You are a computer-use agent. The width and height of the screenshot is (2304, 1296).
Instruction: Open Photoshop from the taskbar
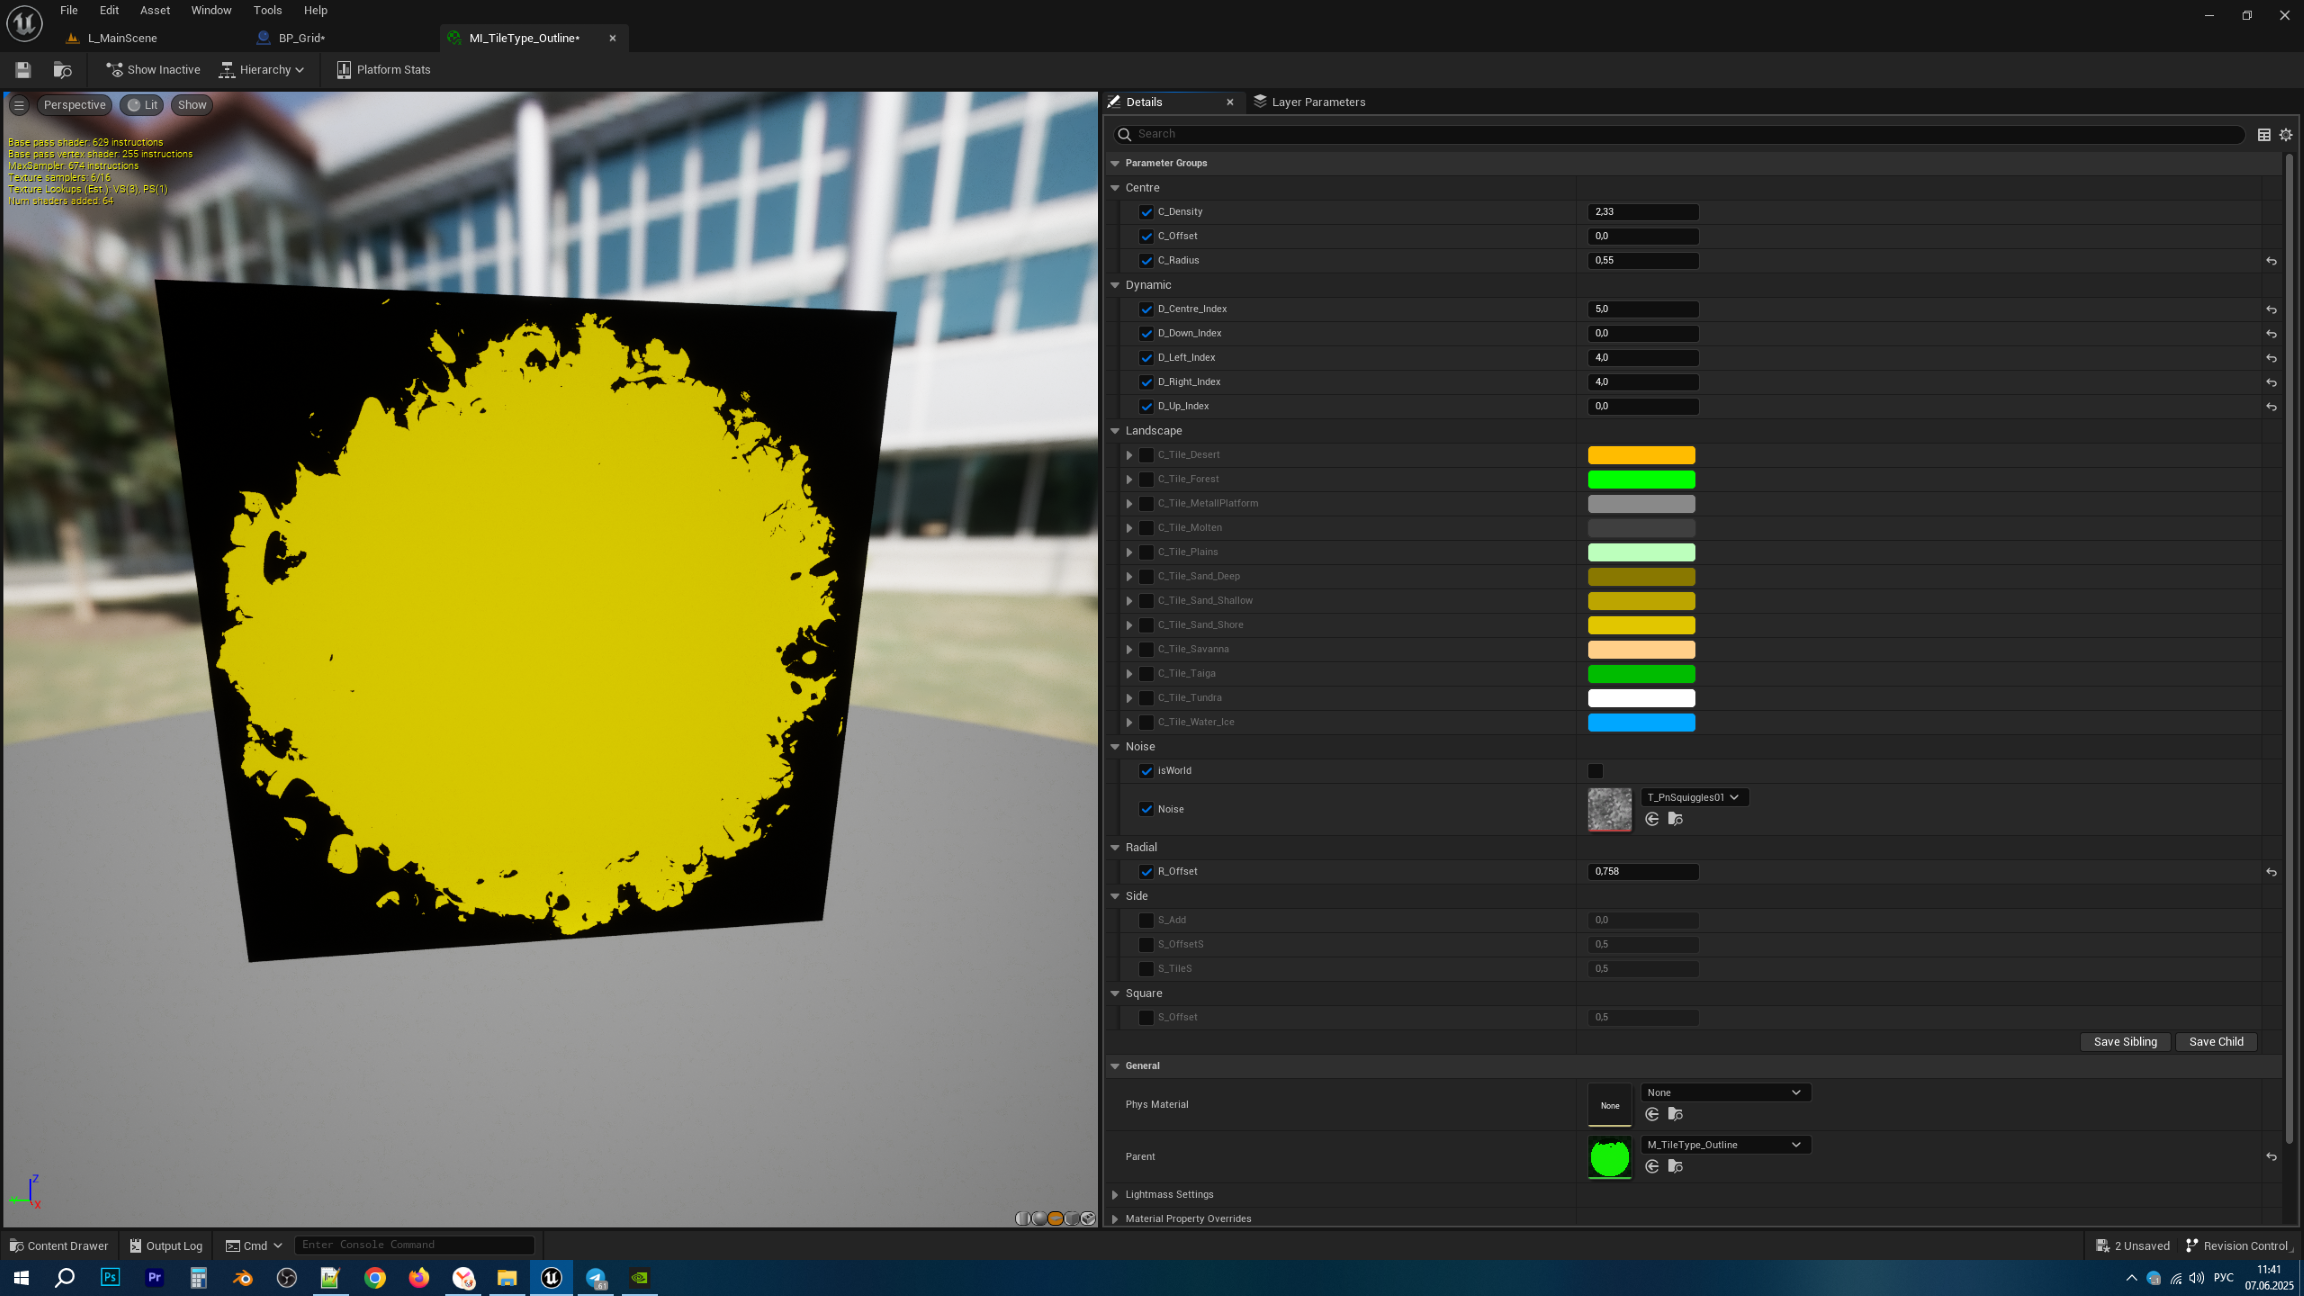pyautogui.click(x=110, y=1277)
